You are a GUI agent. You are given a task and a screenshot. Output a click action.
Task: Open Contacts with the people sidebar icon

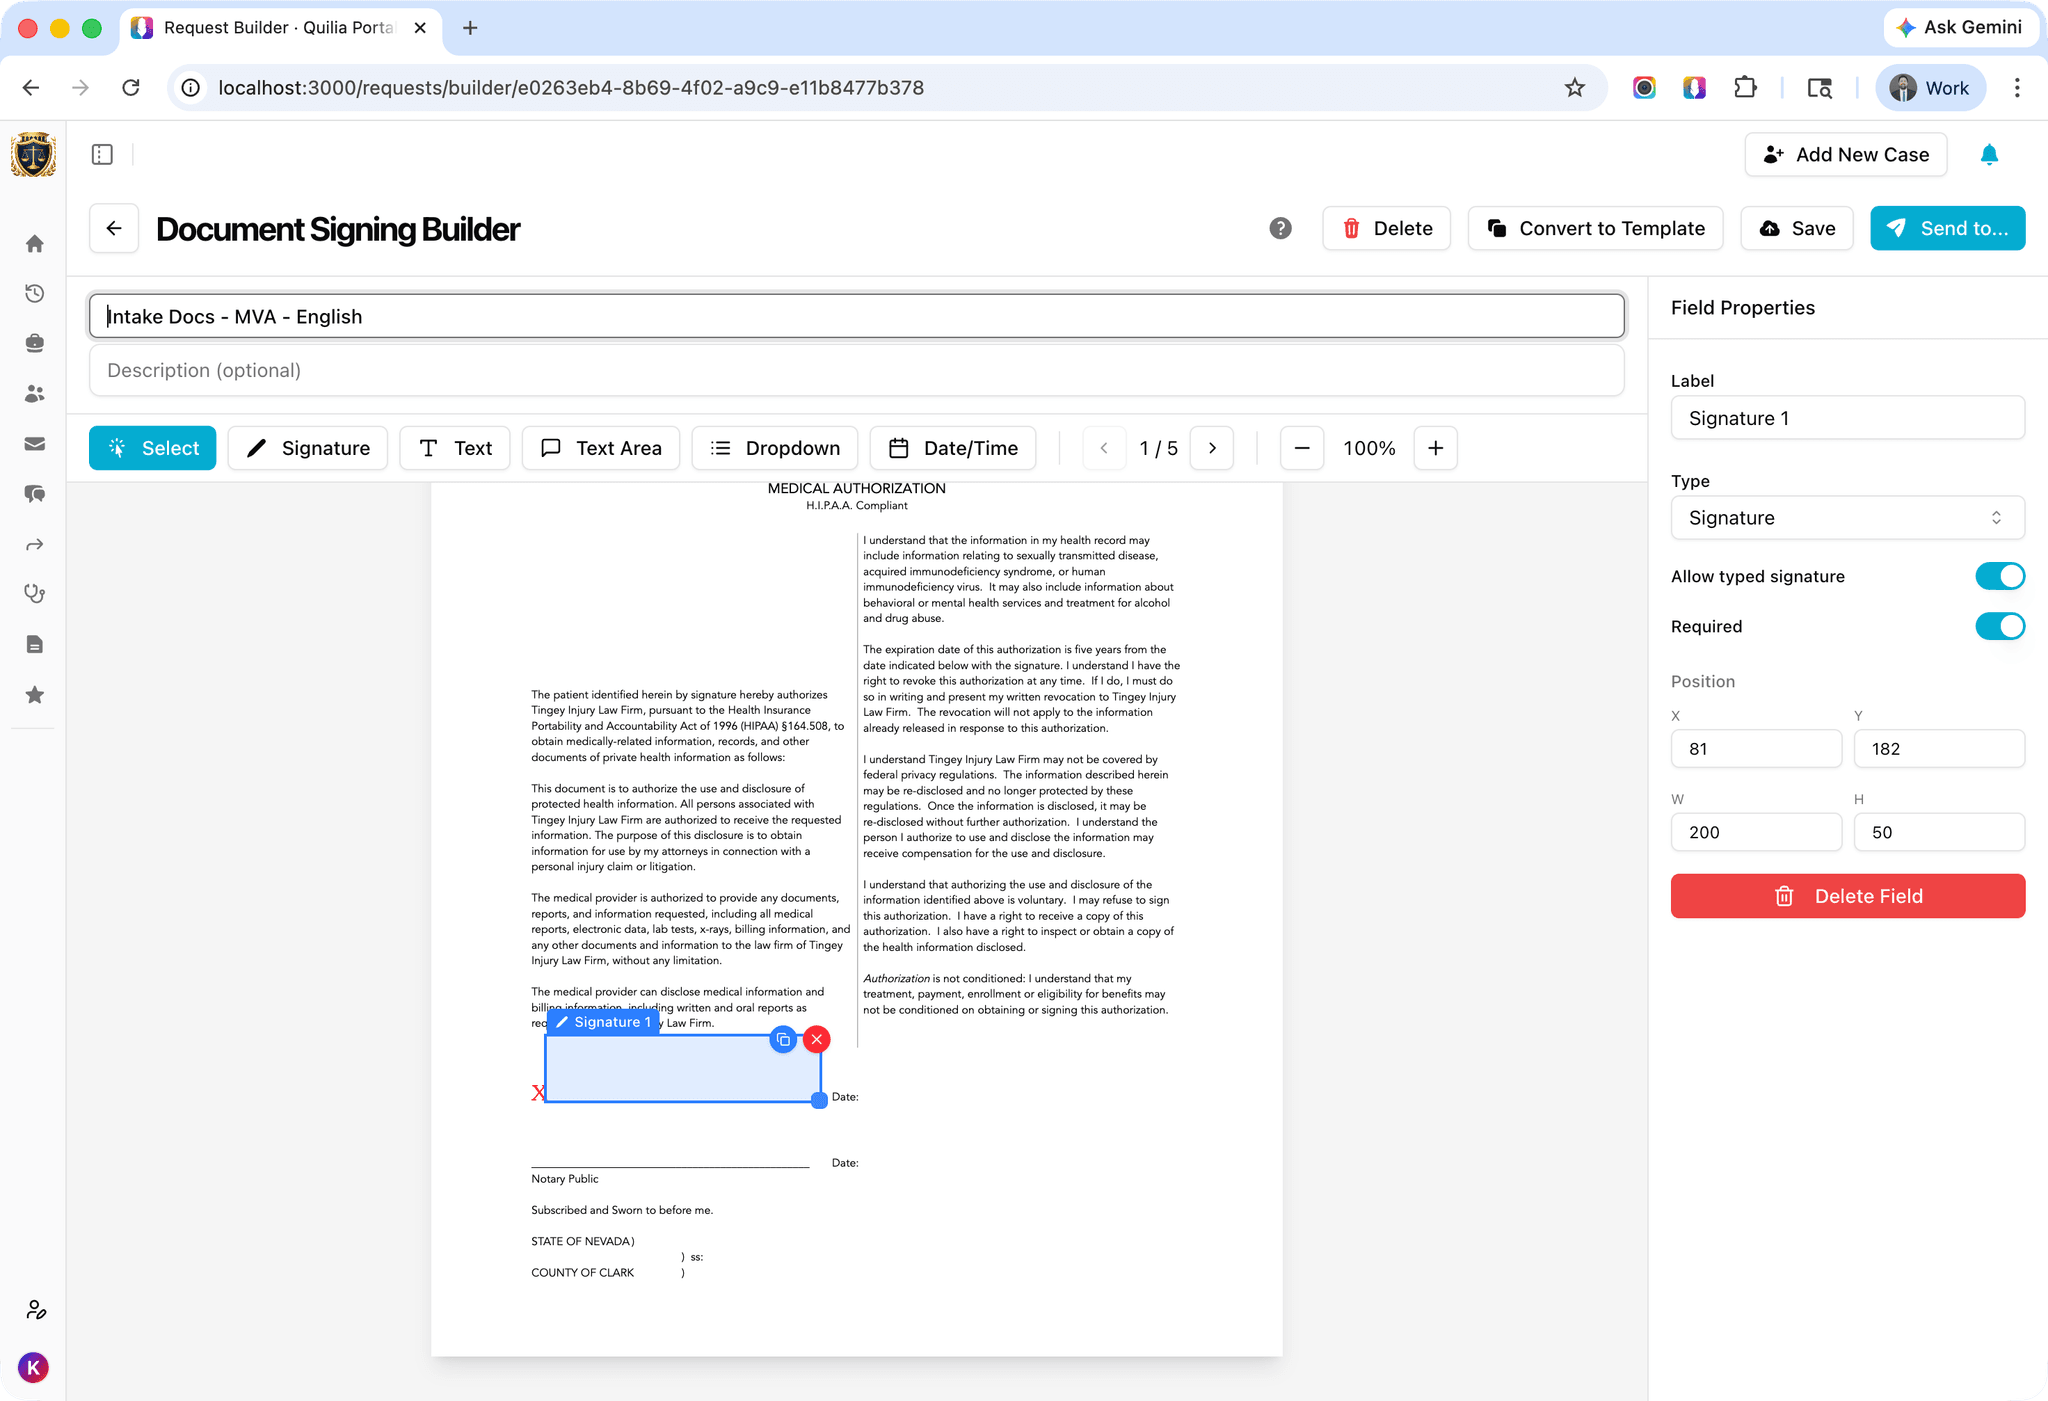34,393
